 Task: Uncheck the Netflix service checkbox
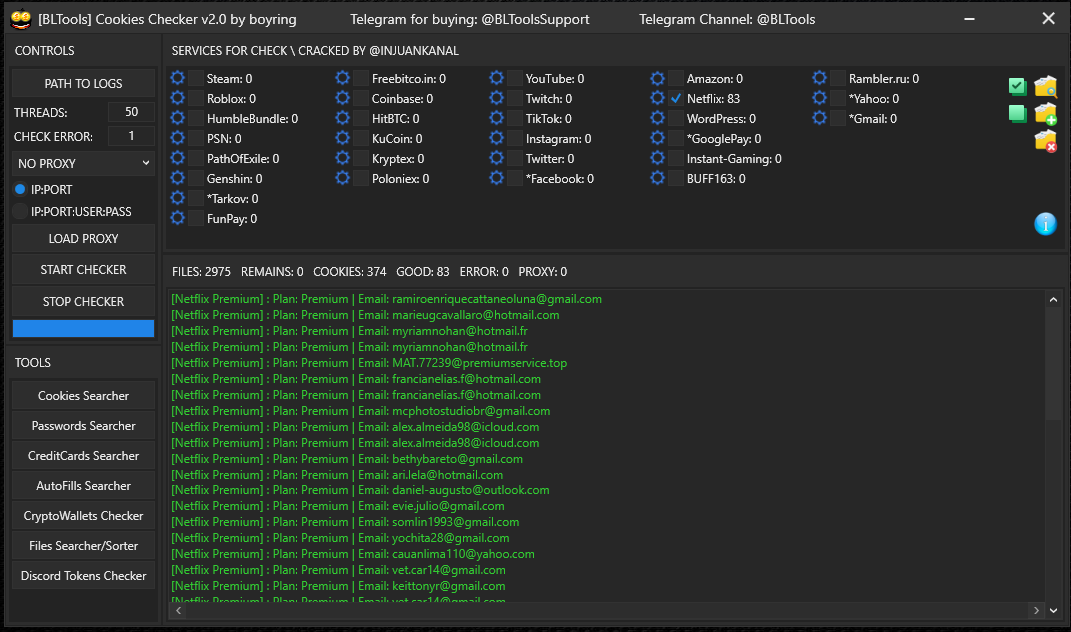pyautogui.click(x=676, y=98)
